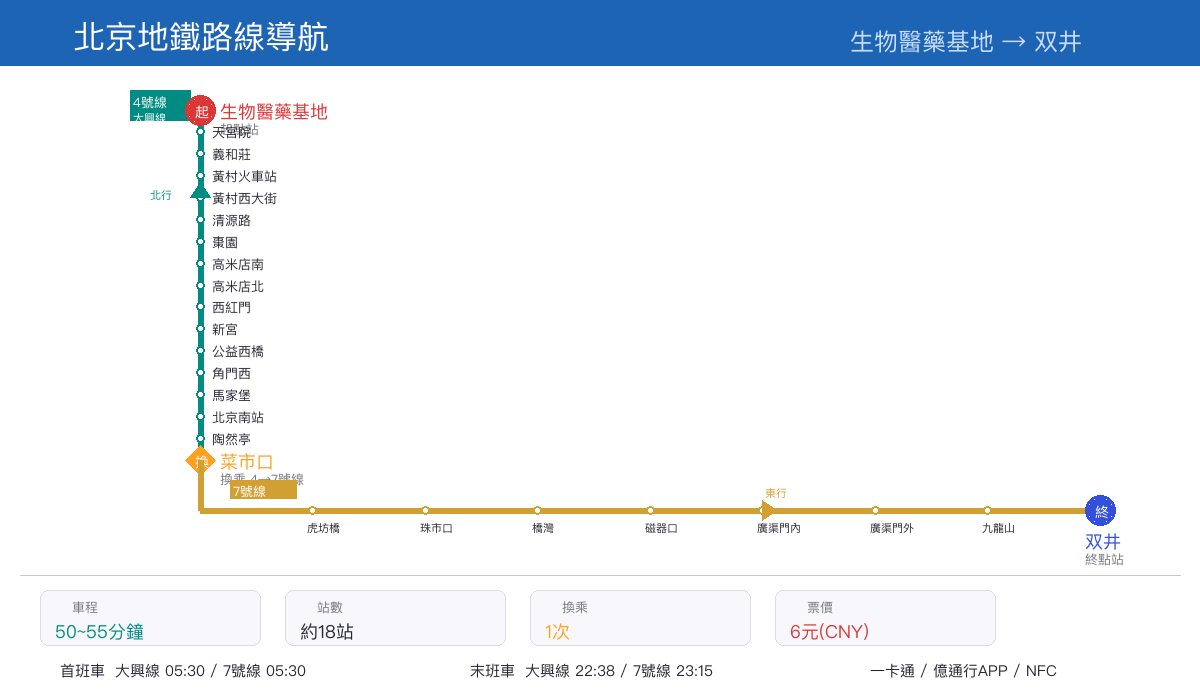The height and width of the screenshot is (700, 1200).
Task: Select 北京南站 station on green line
Action: [201, 417]
